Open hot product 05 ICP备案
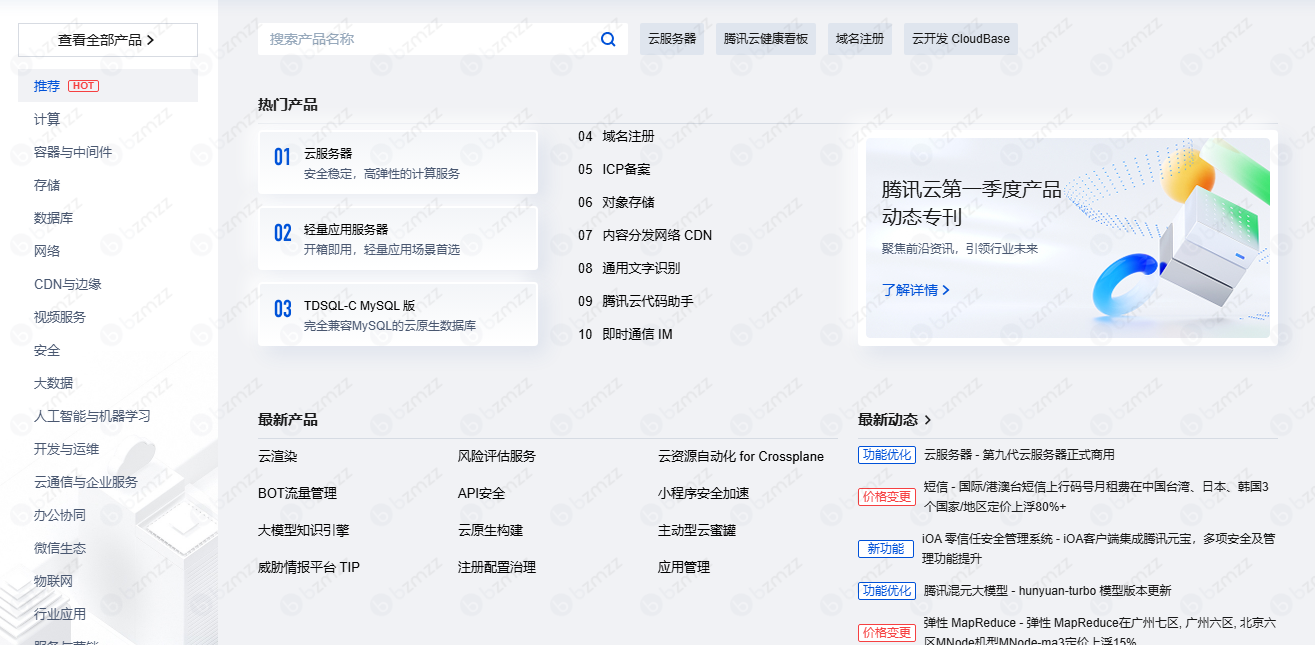1315x645 pixels. (x=614, y=169)
